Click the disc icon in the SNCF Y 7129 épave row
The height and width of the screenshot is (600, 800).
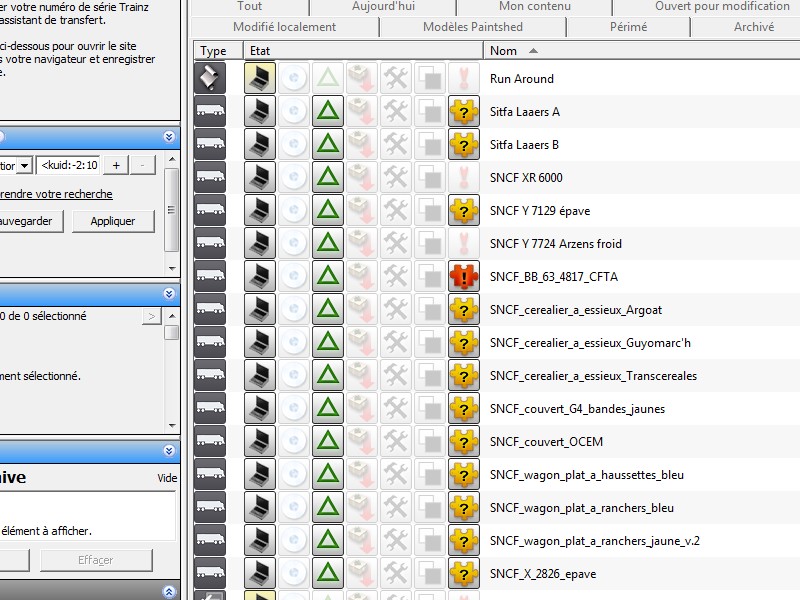point(294,210)
